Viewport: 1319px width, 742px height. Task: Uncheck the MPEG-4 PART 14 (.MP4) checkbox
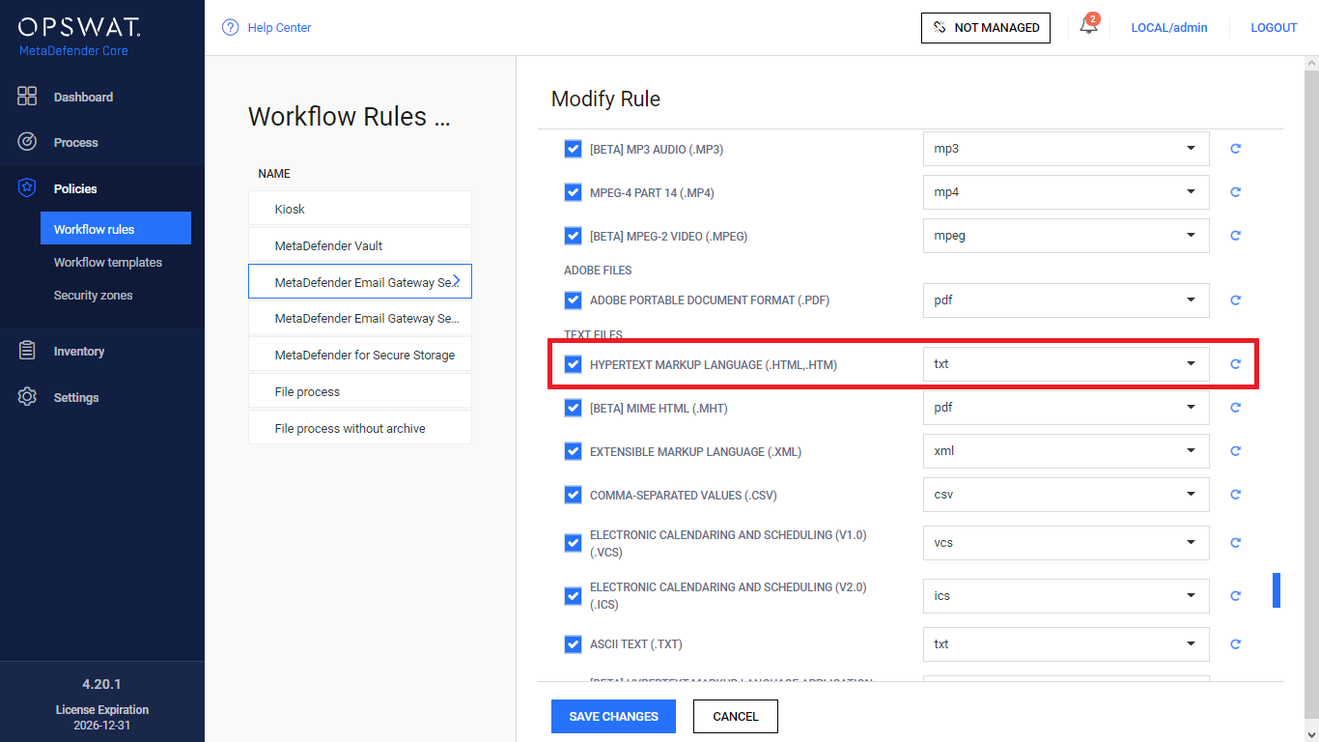point(573,192)
